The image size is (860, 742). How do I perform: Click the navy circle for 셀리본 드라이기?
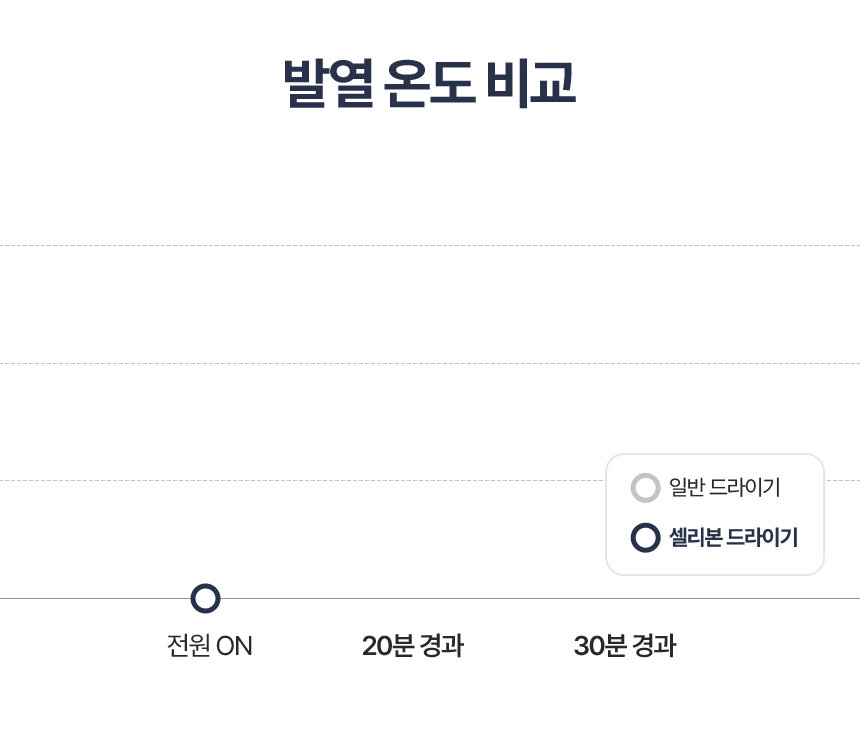click(645, 537)
